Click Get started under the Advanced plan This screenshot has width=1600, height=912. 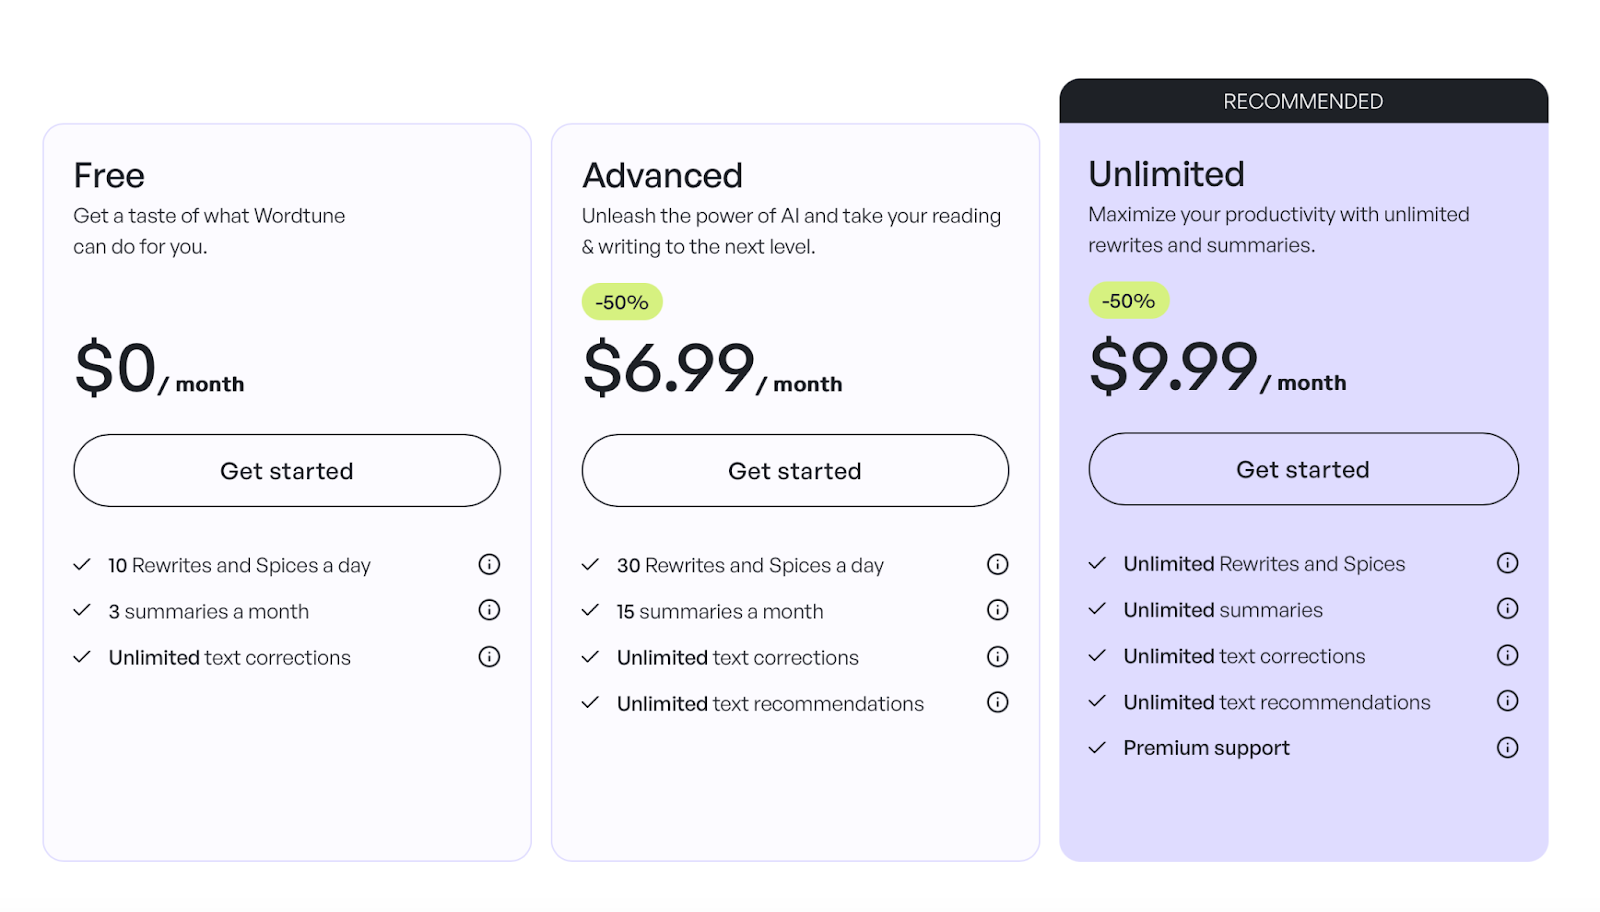click(x=795, y=471)
